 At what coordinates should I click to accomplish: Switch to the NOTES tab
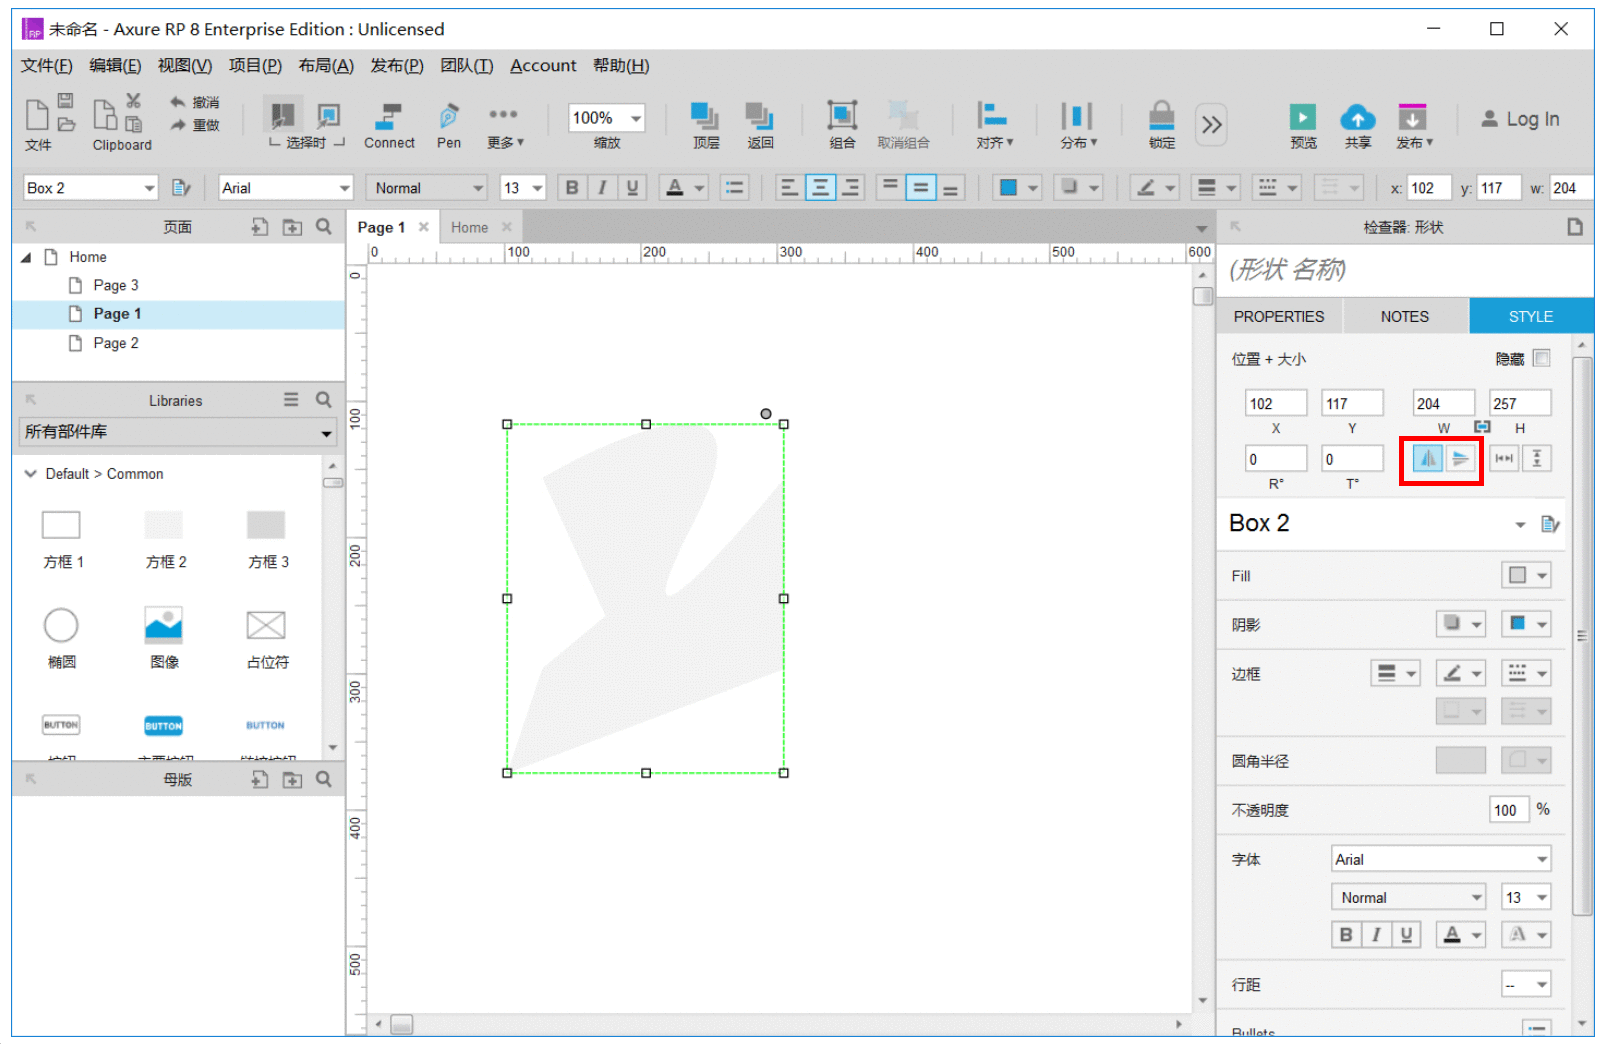click(1405, 316)
